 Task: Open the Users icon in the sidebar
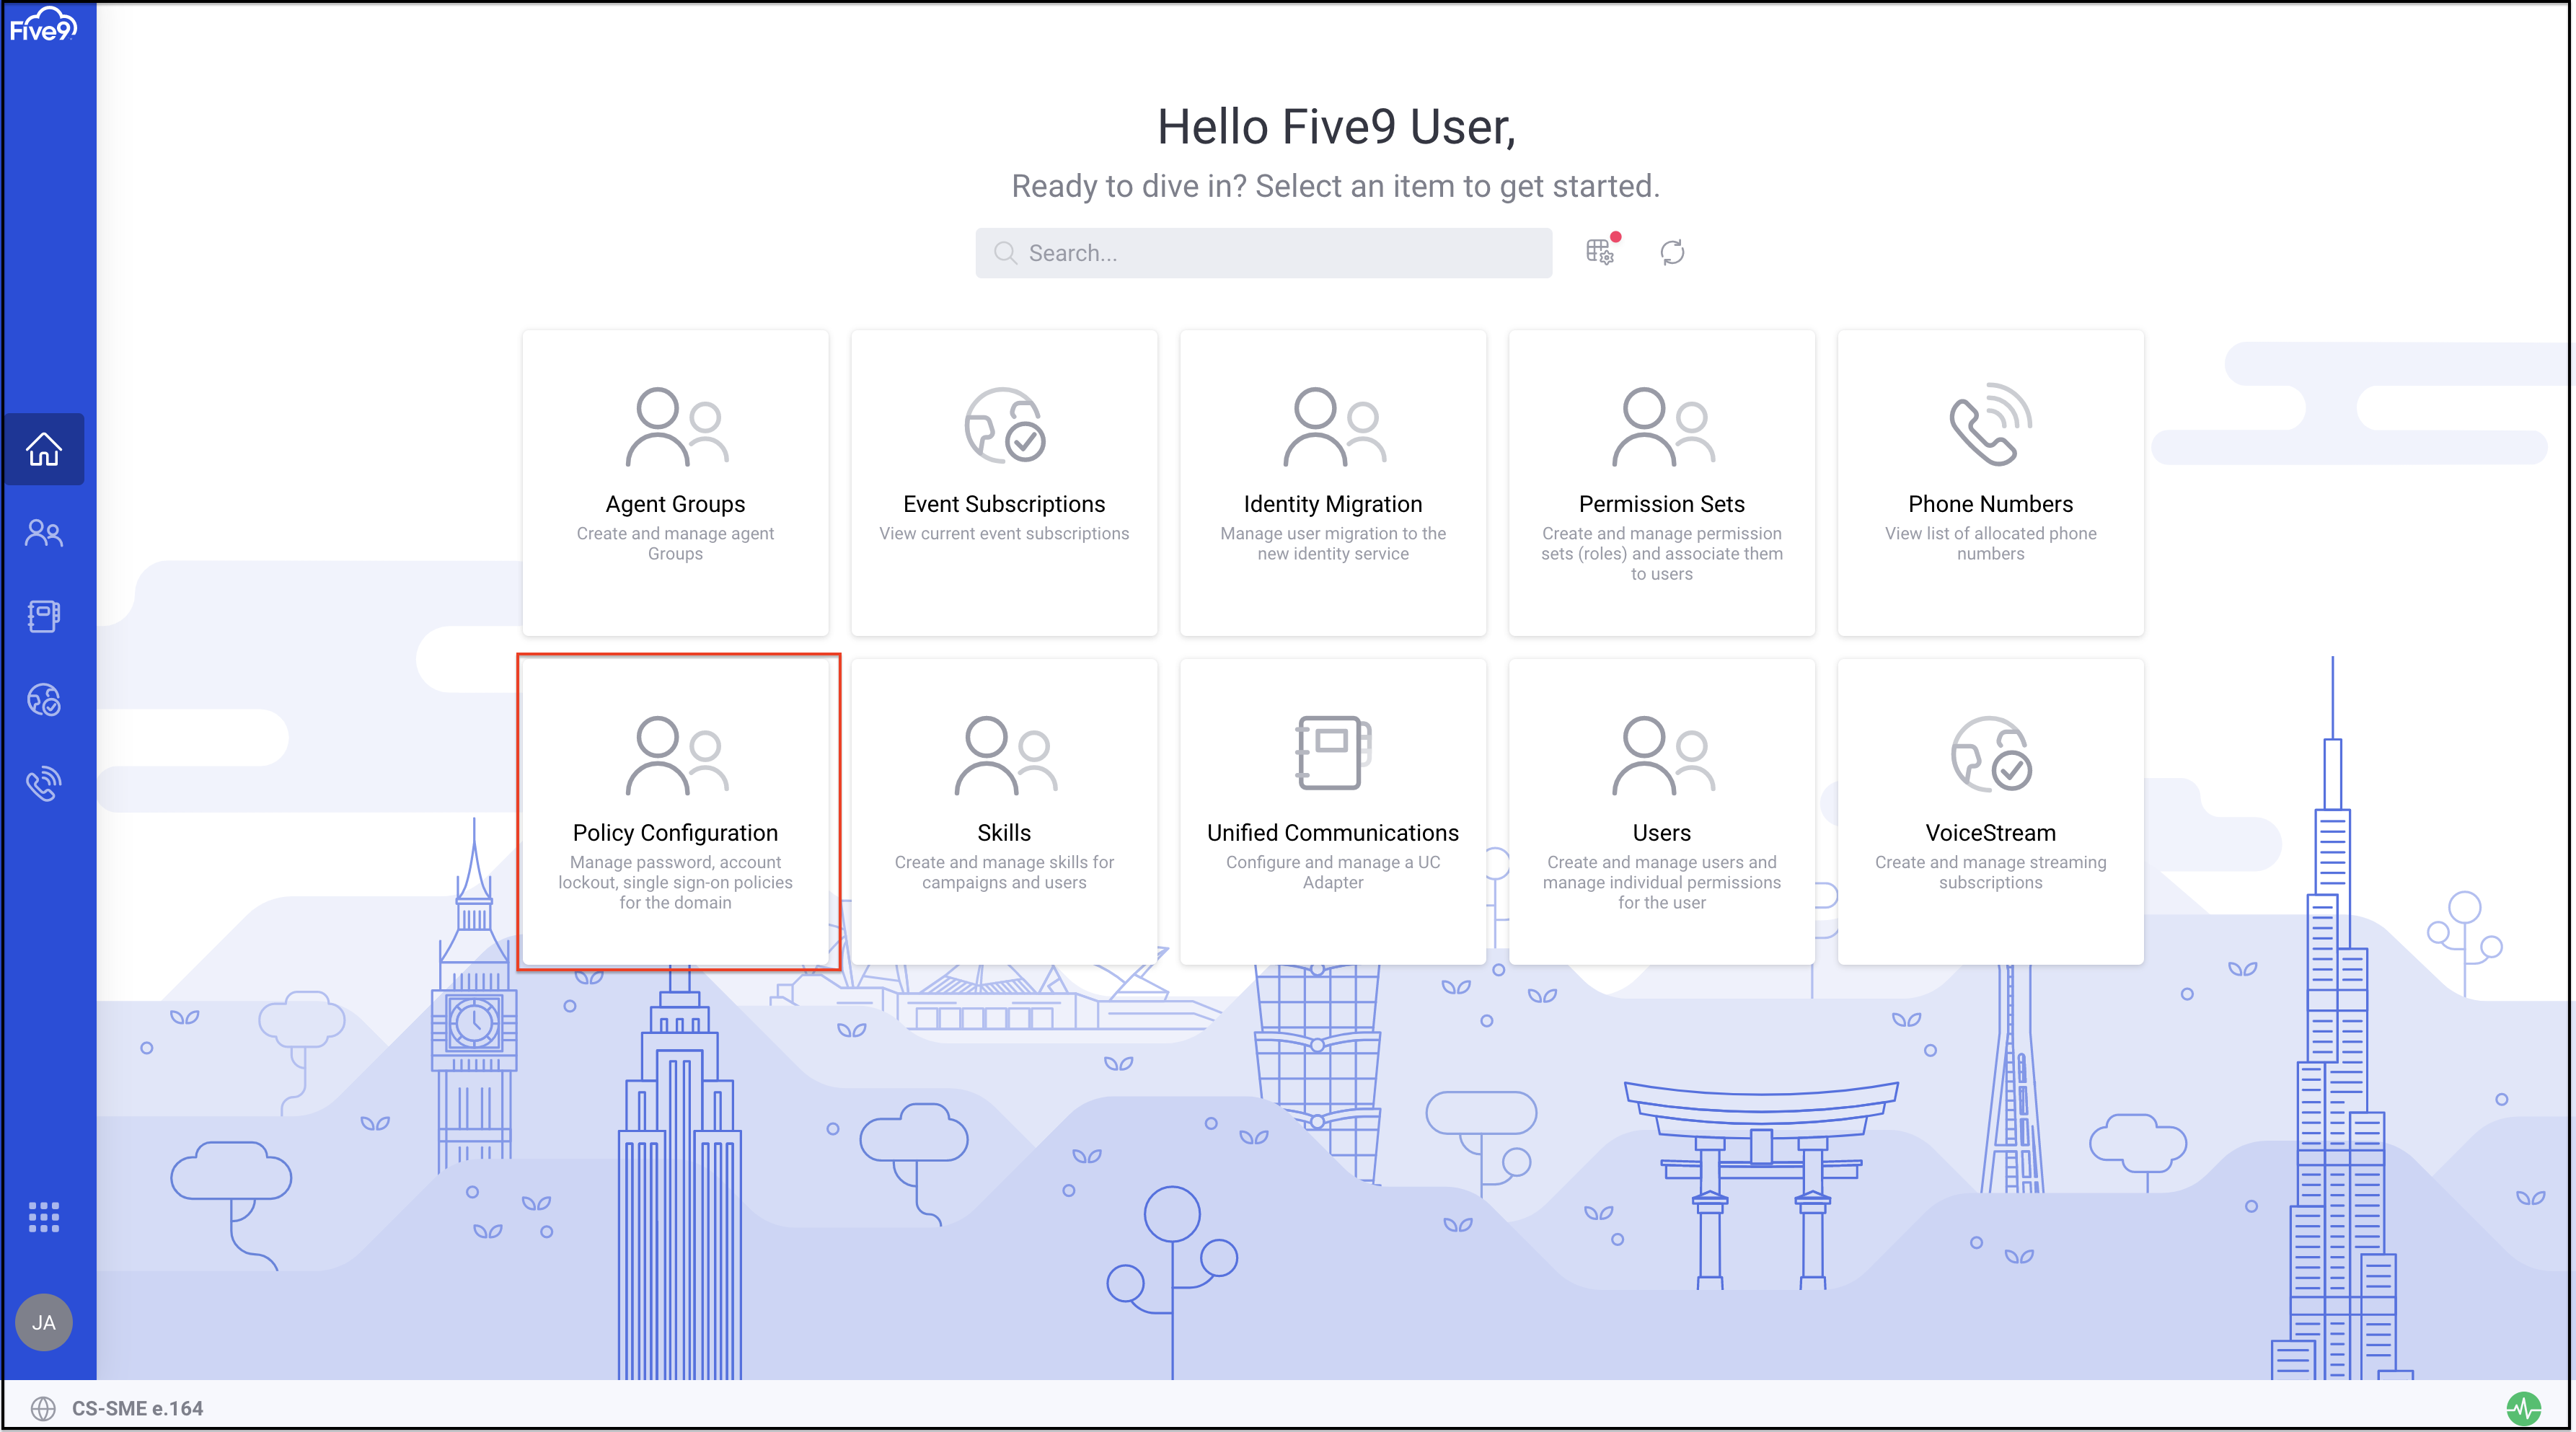click(x=44, y=533)
